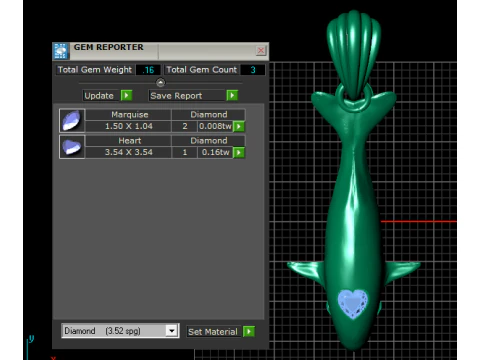Click the green arrow next to Update
This screenshot has width=480, height=360.
[x=126, y=96]
